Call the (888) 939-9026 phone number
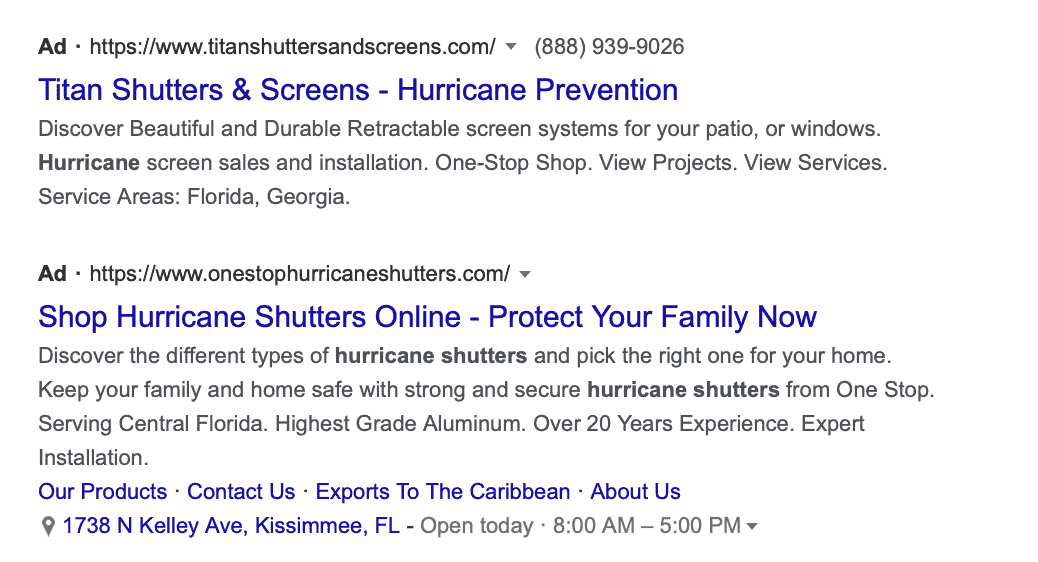This screenshot has width=1038, height=562. (610, 47)
